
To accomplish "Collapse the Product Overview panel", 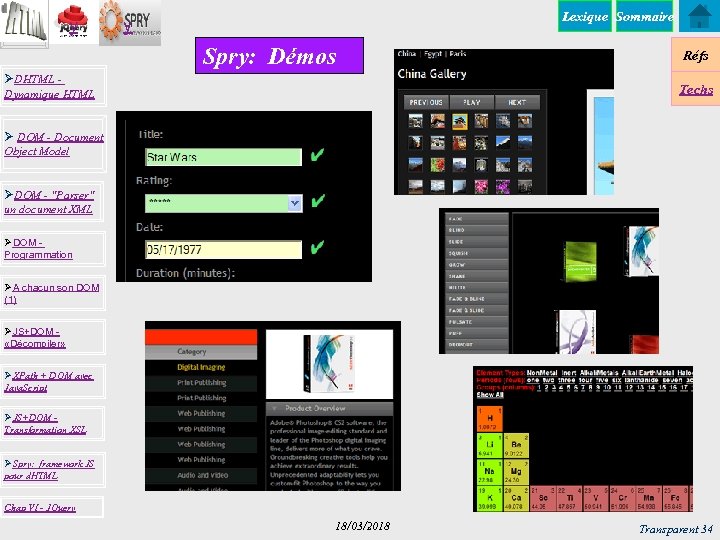I will tap(329, 408).
